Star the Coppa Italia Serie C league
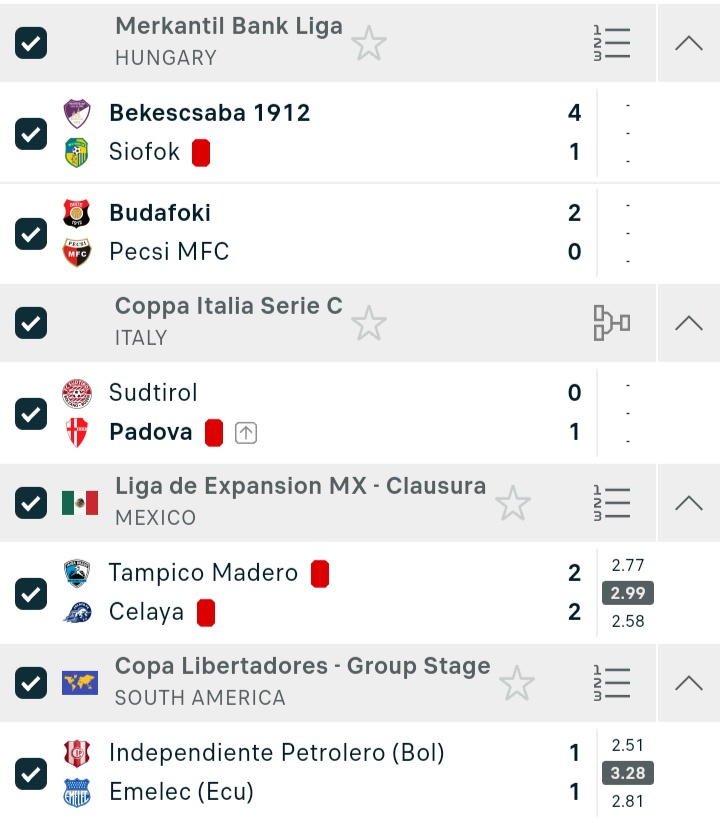This screenshot has height=823, width=720. pyautogui.click(x=369, y=323)
